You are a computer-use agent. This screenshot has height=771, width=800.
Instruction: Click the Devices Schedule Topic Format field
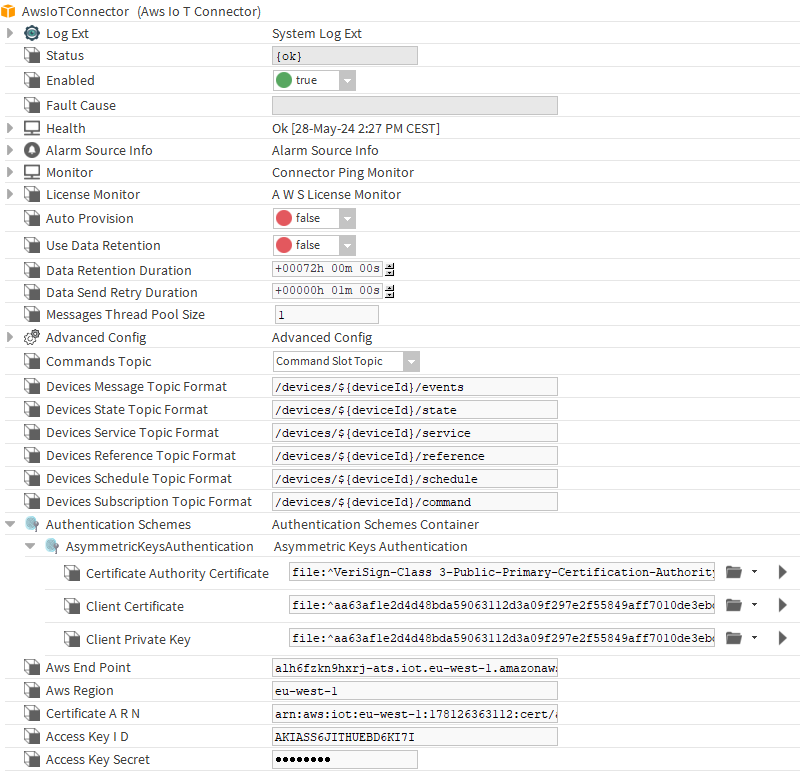415,479
